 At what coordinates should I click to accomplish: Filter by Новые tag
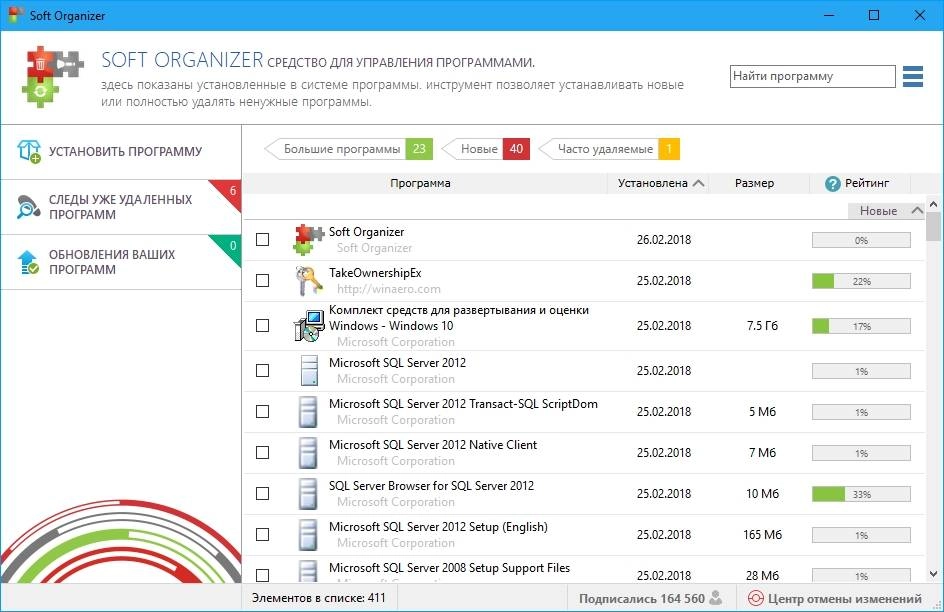pos(486,149)
